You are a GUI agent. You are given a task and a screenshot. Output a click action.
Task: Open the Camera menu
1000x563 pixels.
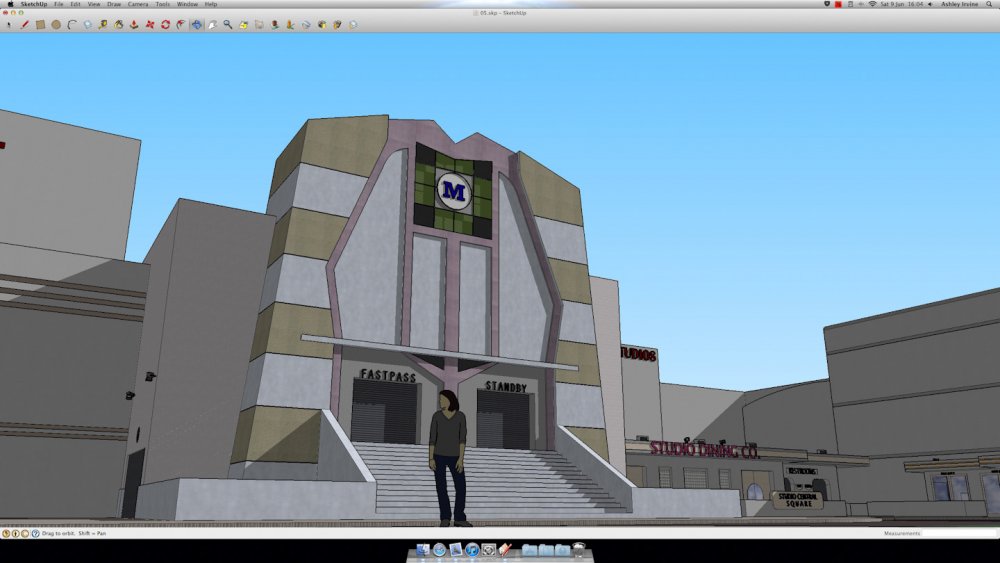click(x=137, y=4)
